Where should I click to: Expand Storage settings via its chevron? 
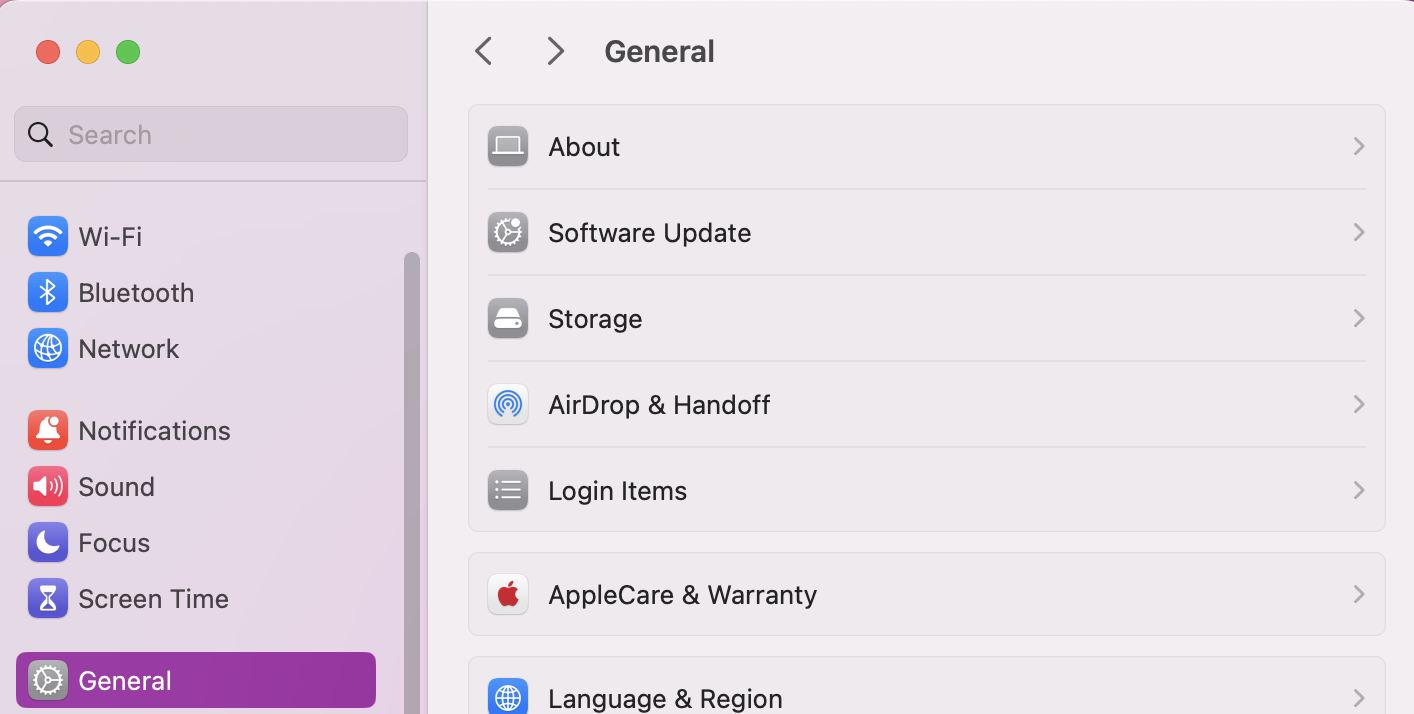pyautogui.click(x=1358, y=318)
